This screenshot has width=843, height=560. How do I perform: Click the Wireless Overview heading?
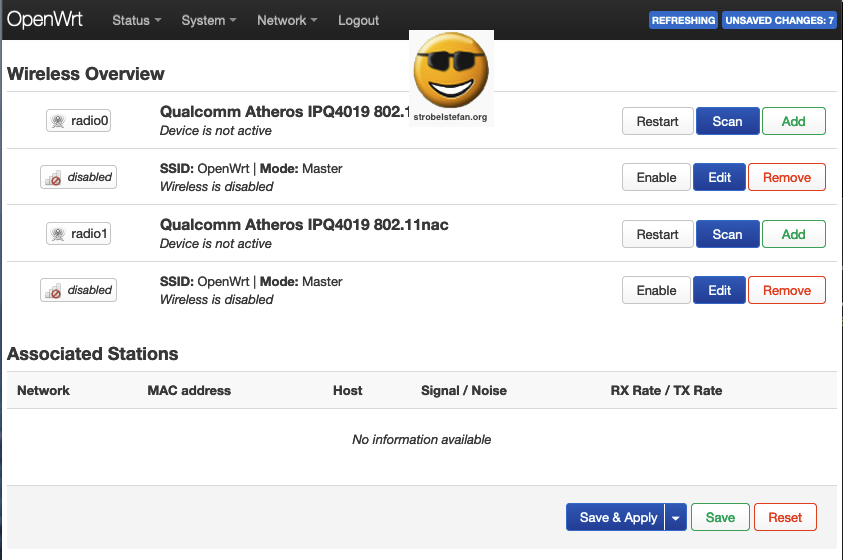click(85, 74)
